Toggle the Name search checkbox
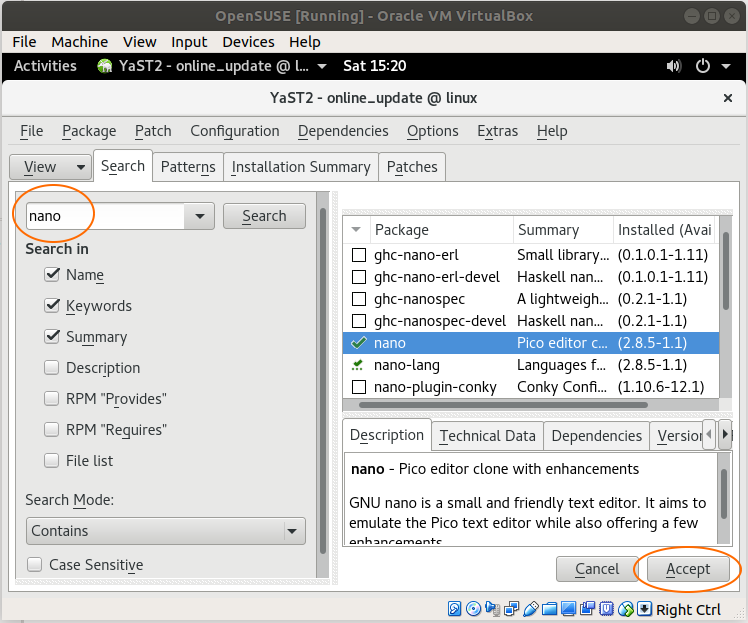Viewport: 748px width, 623px height. tap(52, 274)
